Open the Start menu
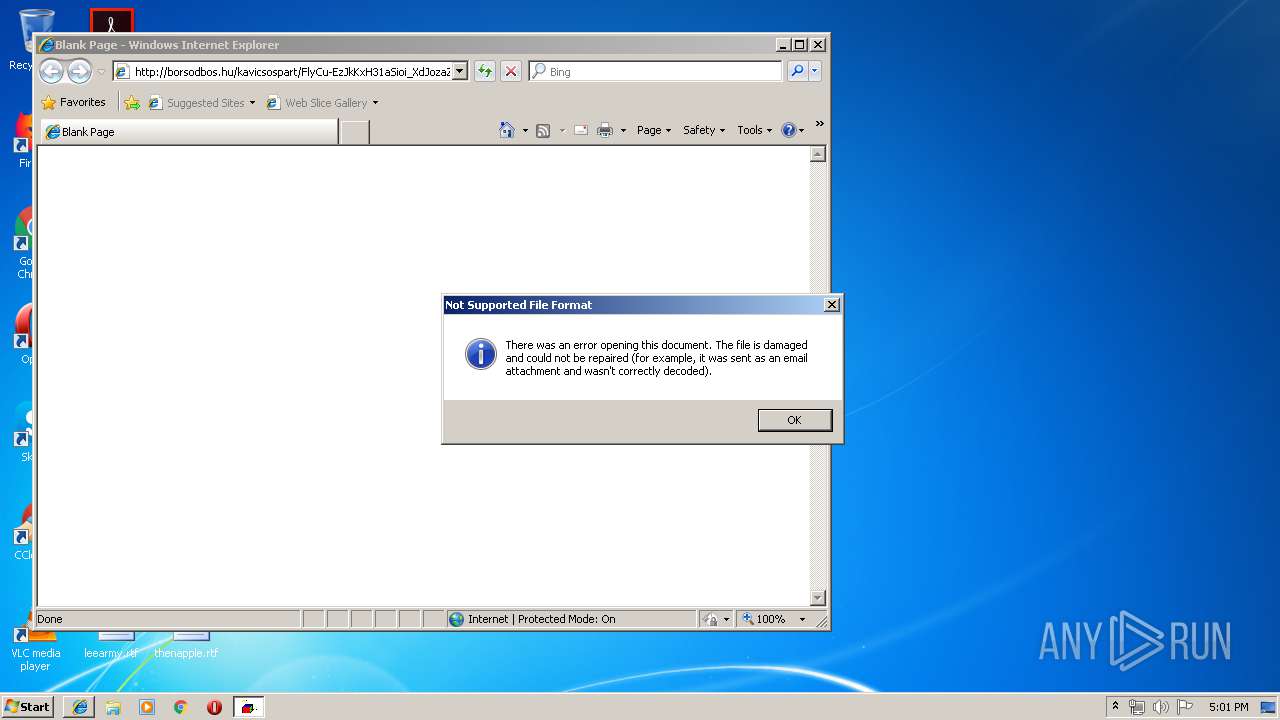The image size is (1280, 720). (x=27, y=706)
